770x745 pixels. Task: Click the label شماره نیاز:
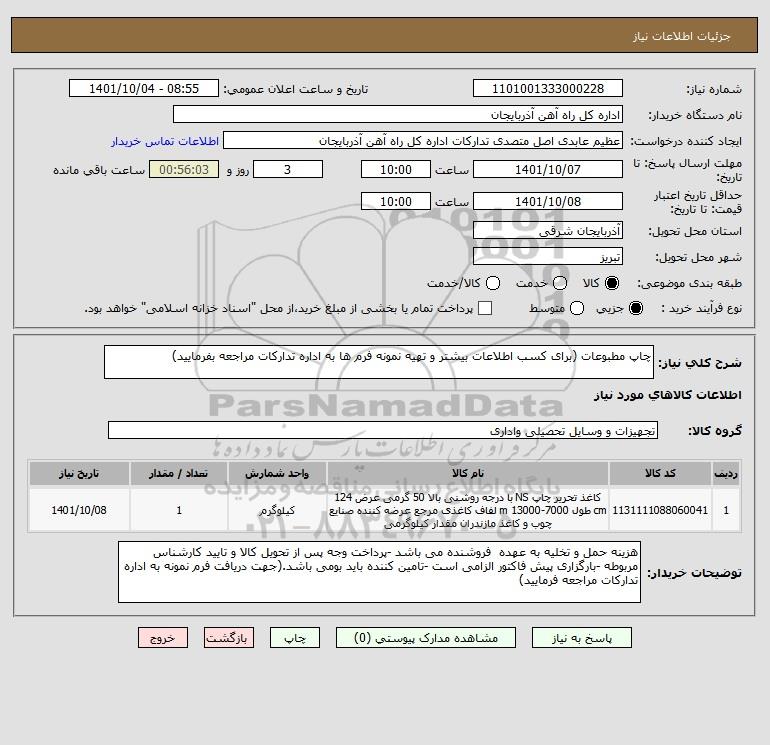pyautogui.click(x=714, y=89)
